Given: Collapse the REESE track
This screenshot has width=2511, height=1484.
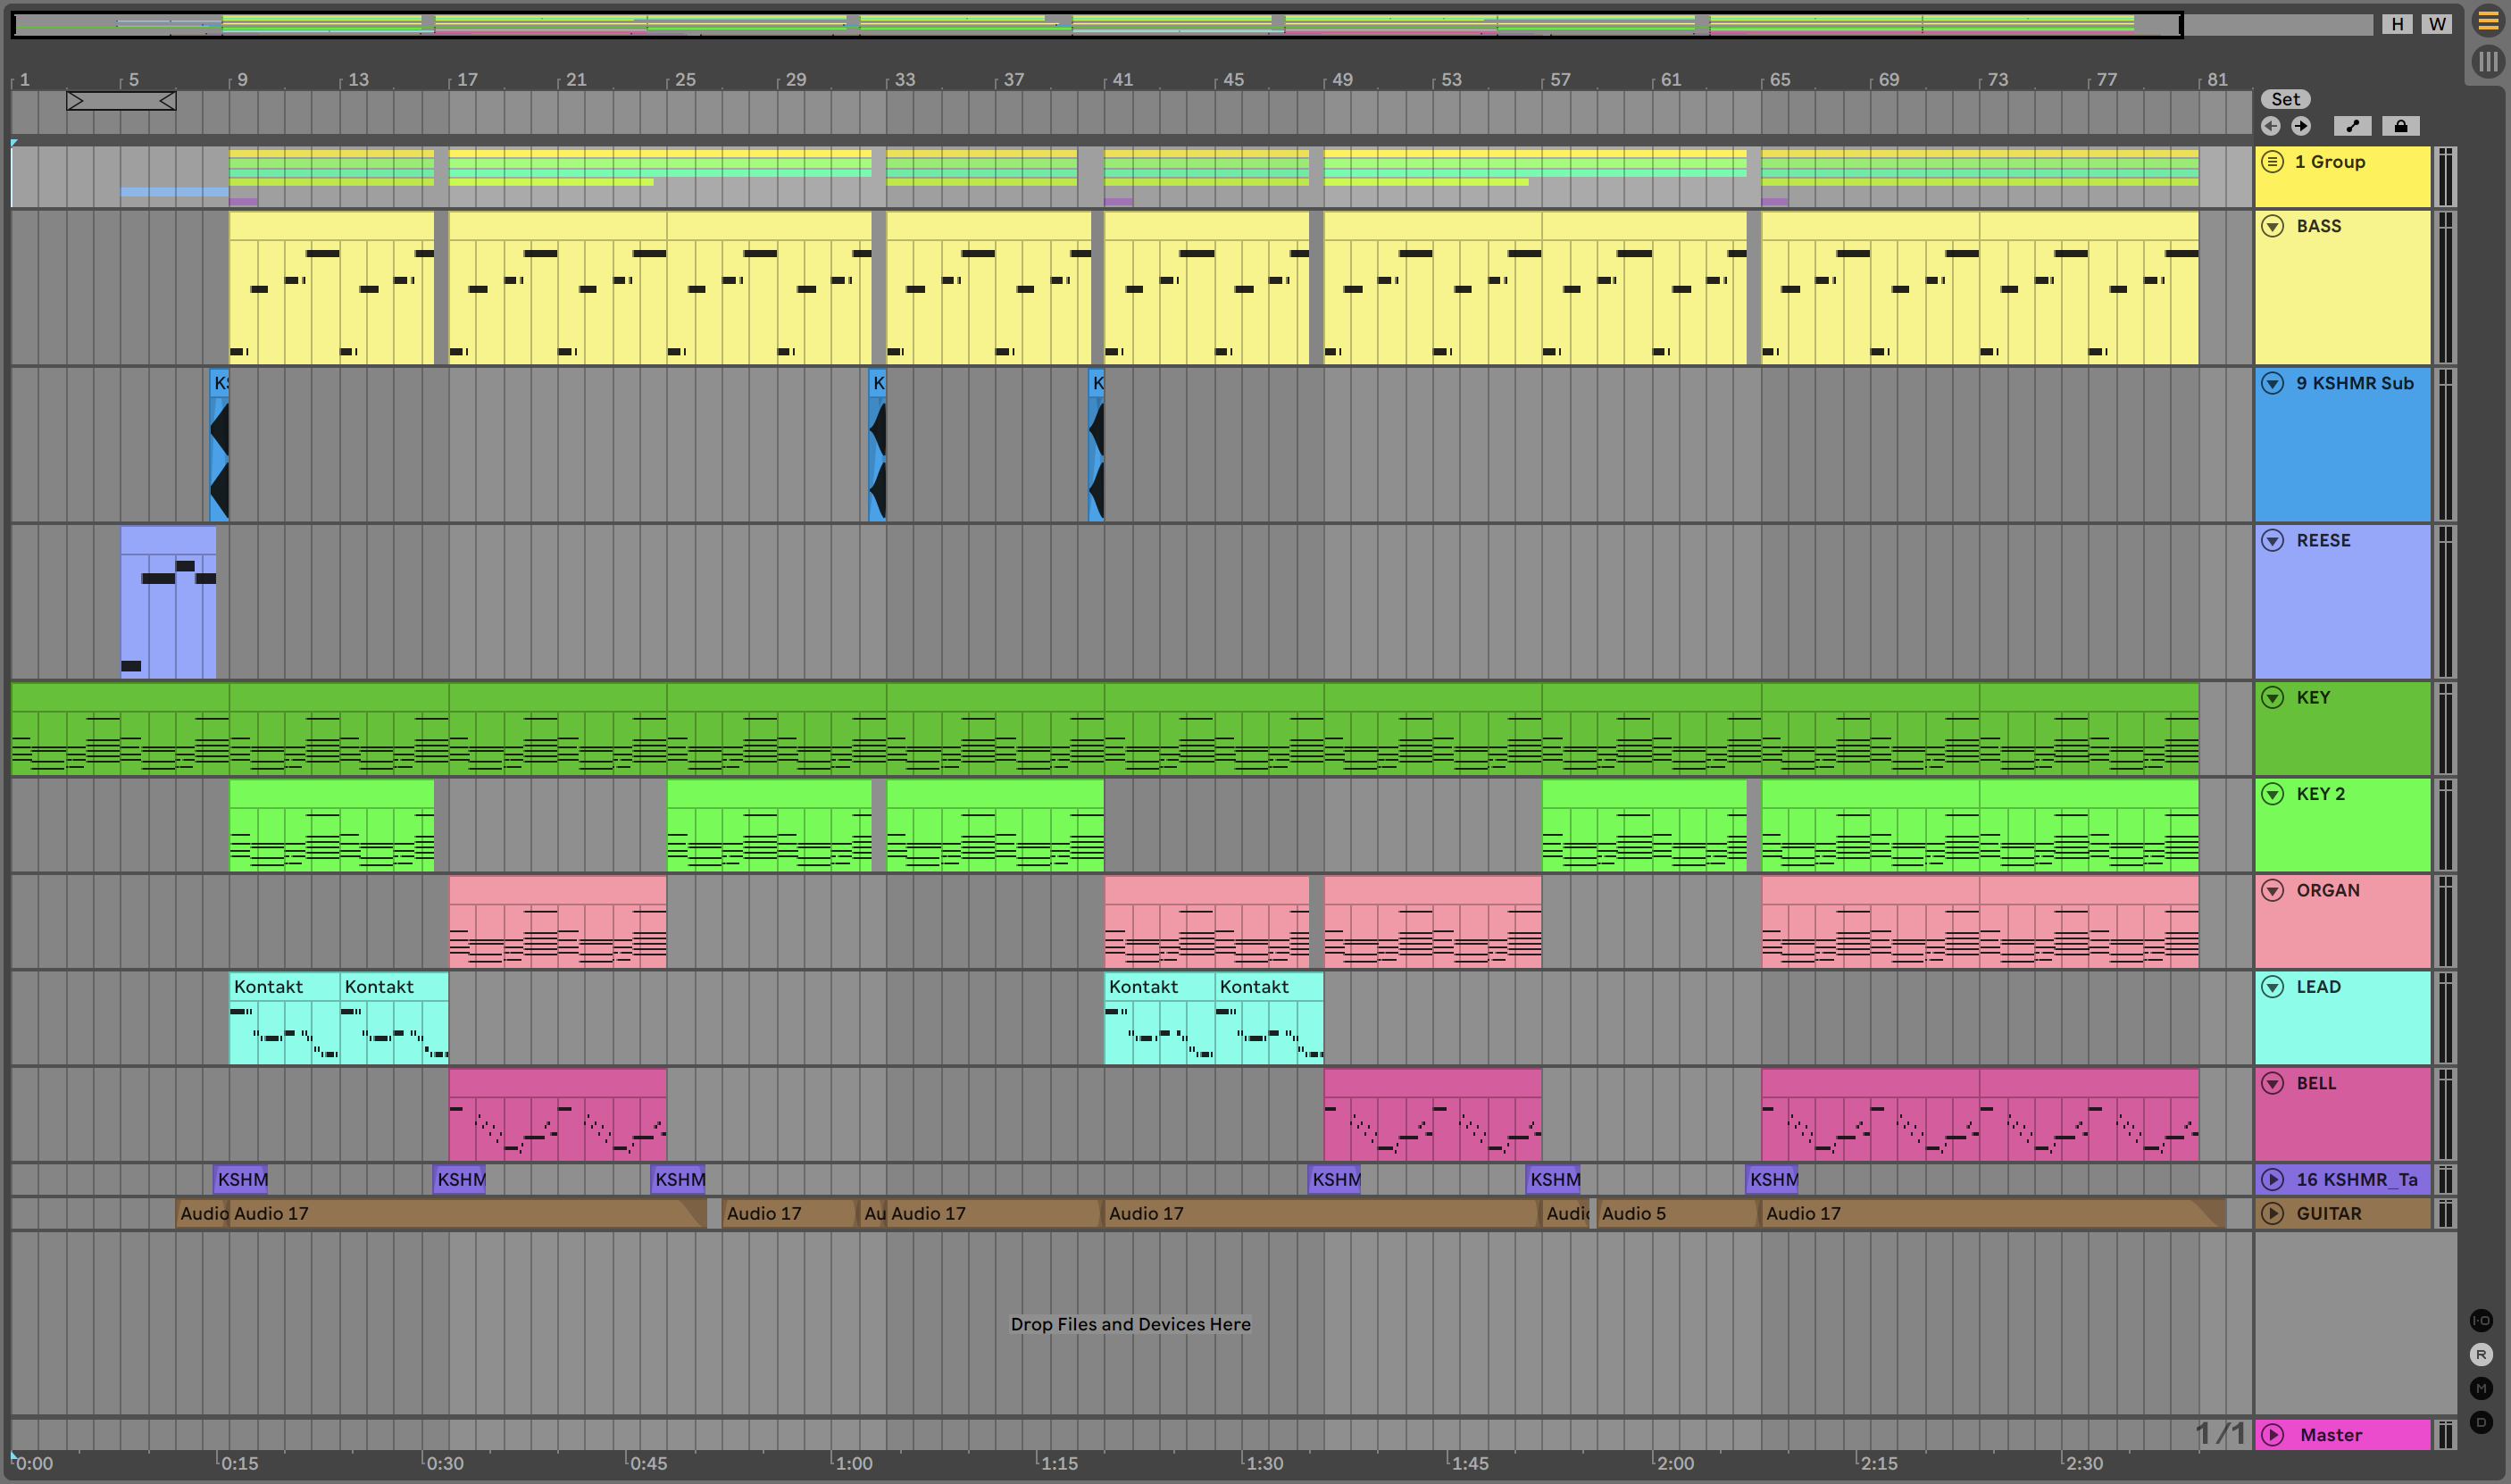Looking at the screenshot, I should point(2273,541).
